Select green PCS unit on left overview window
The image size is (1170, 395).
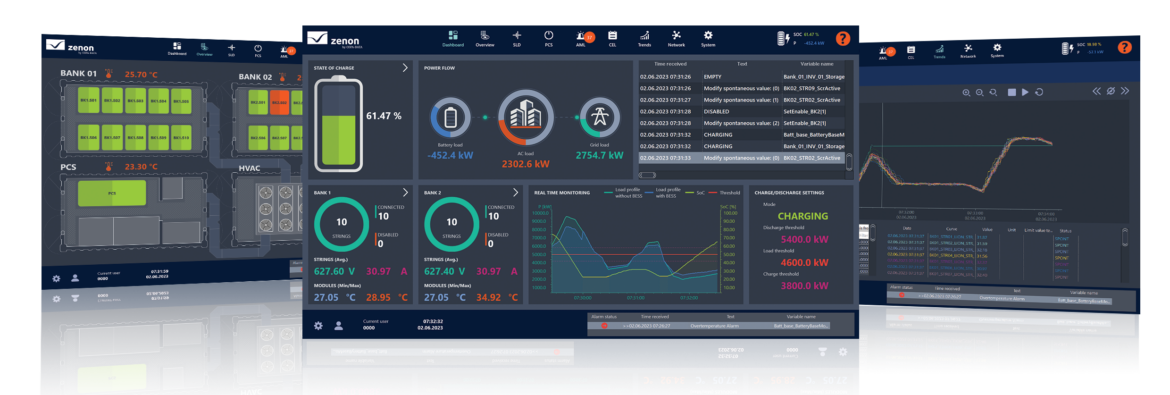point(112,193)
